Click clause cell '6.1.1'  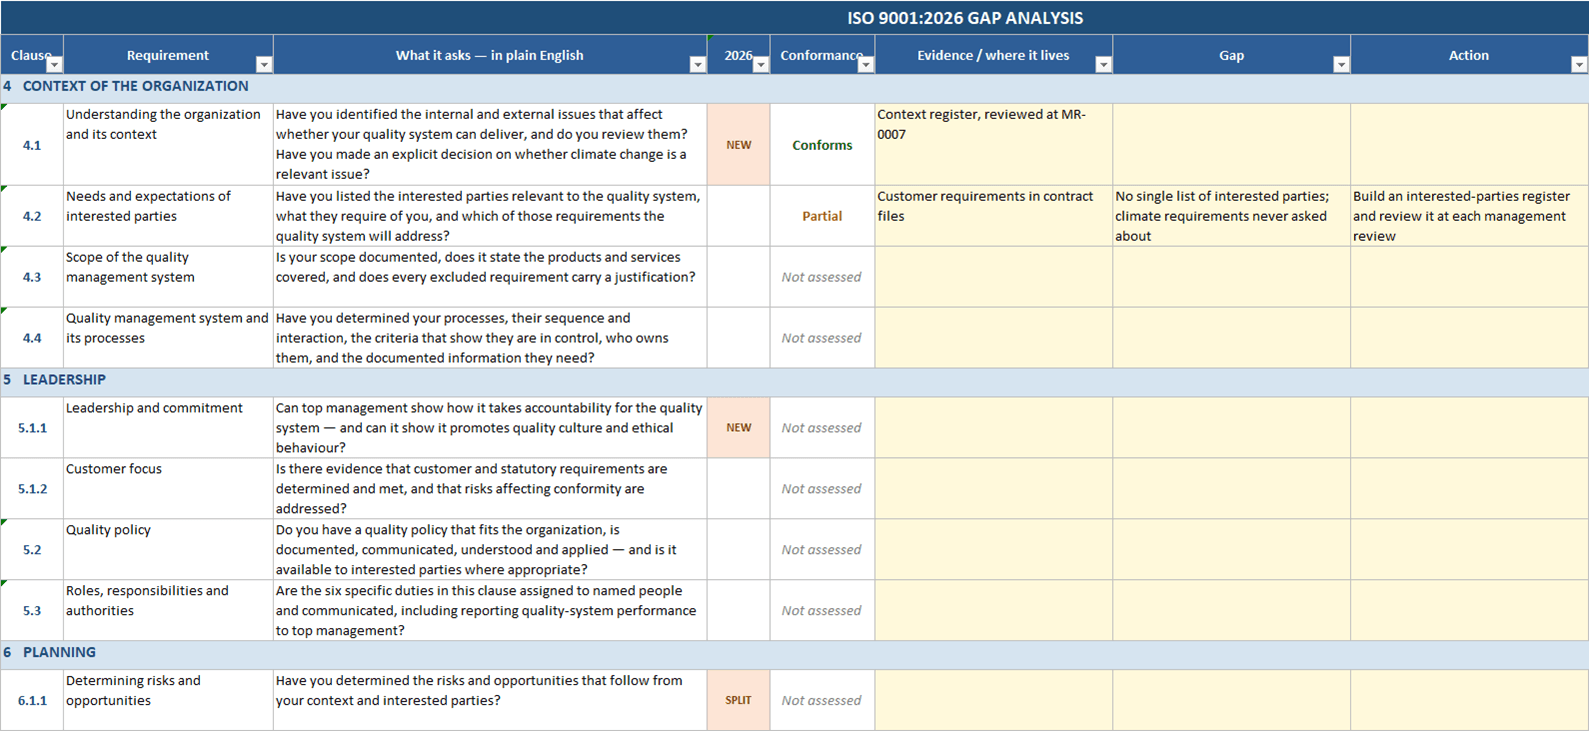click(32, 701)
